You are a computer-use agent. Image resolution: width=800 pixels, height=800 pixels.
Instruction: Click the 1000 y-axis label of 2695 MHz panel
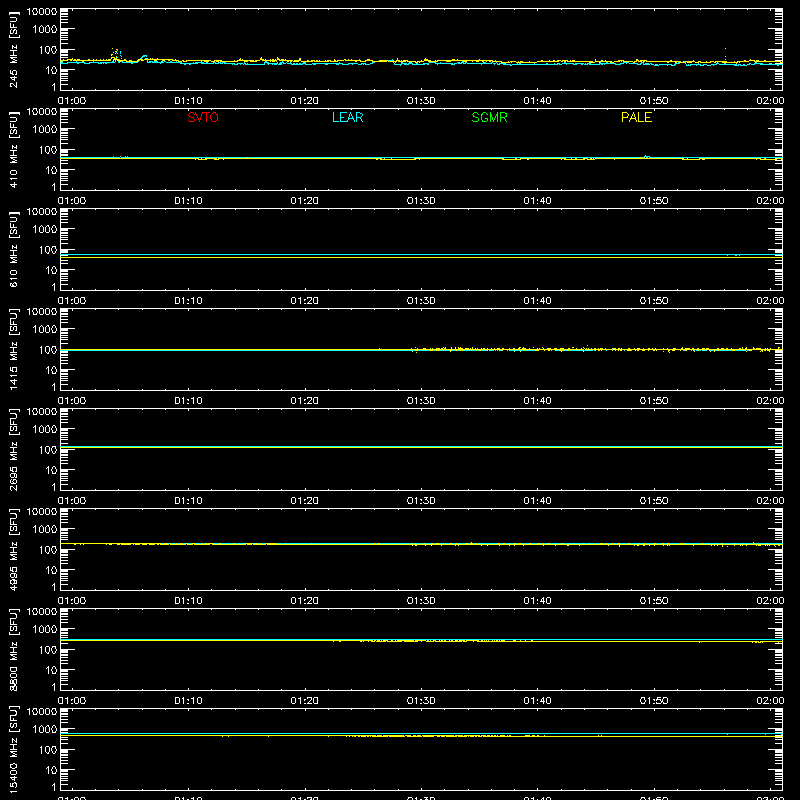tap(45, 430)
